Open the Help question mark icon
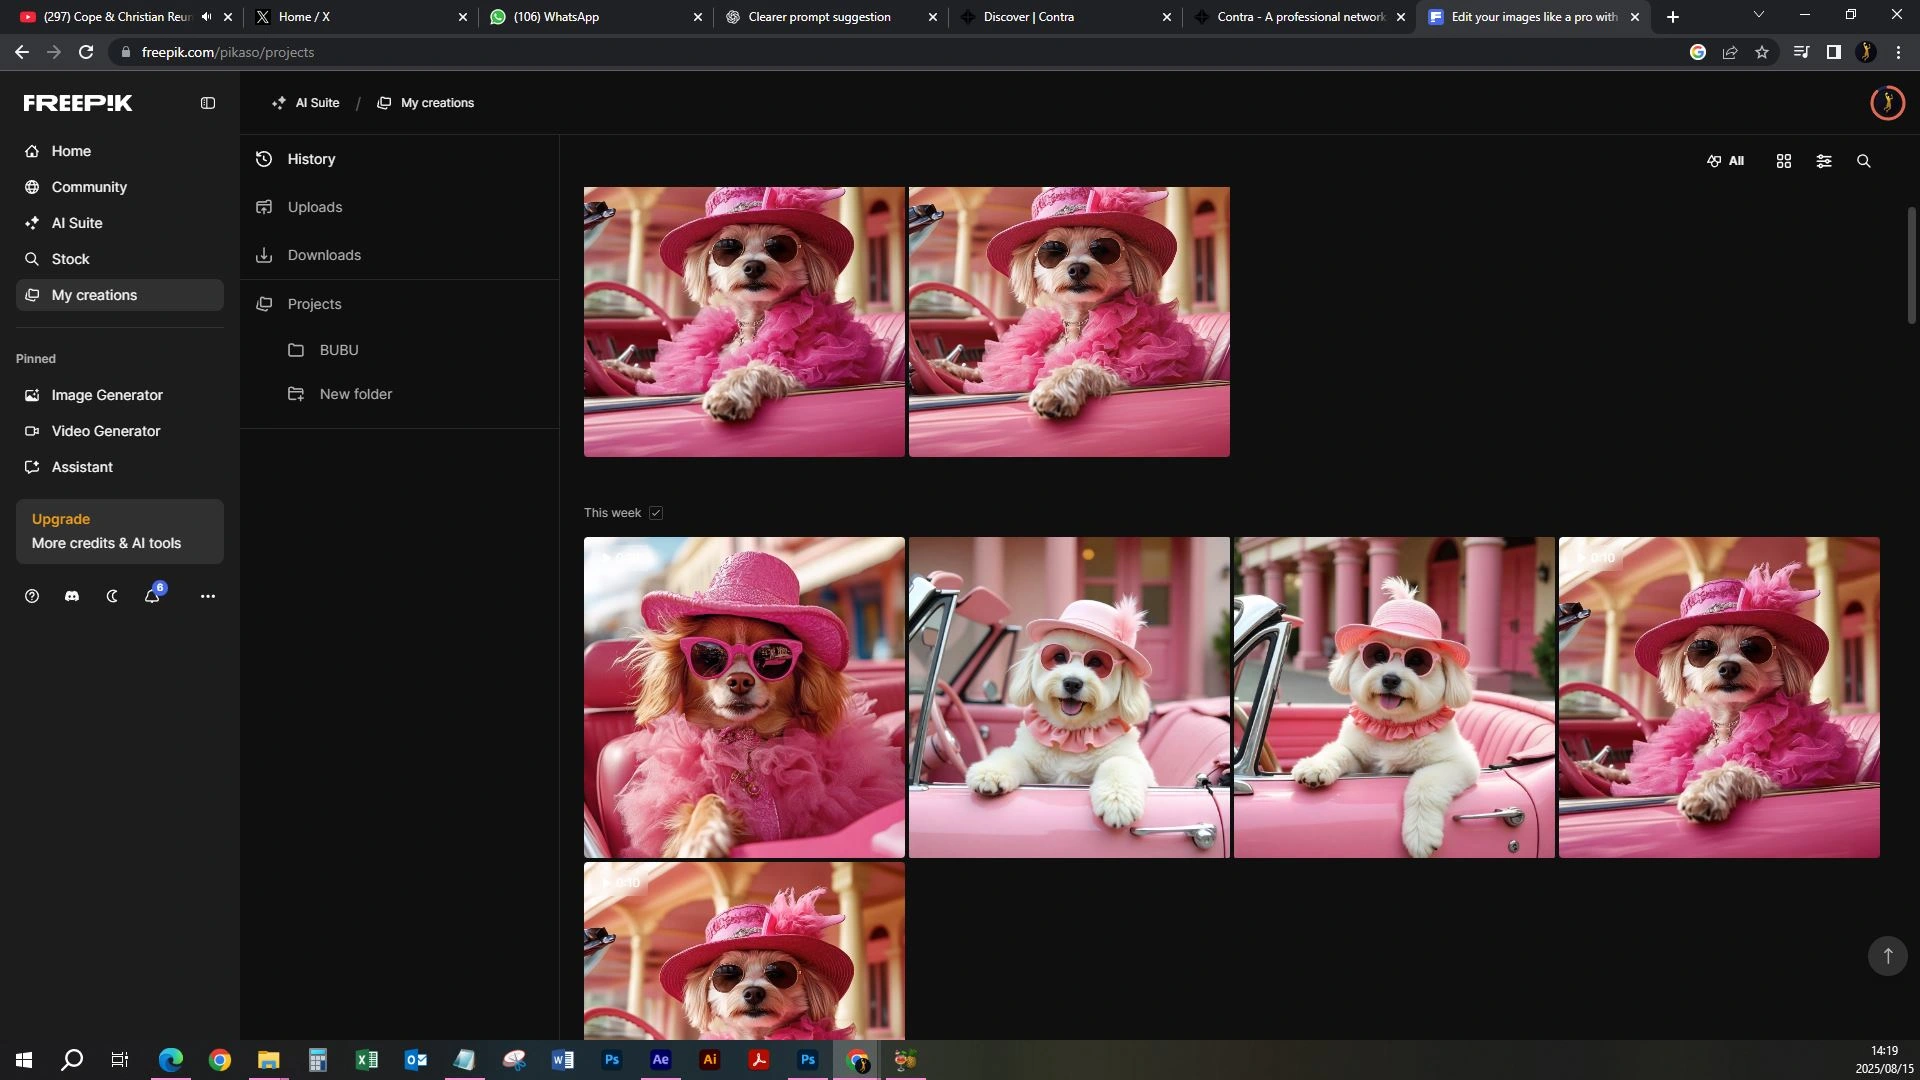Viewport: 1920px width, 1080px height. click(32, 596)
